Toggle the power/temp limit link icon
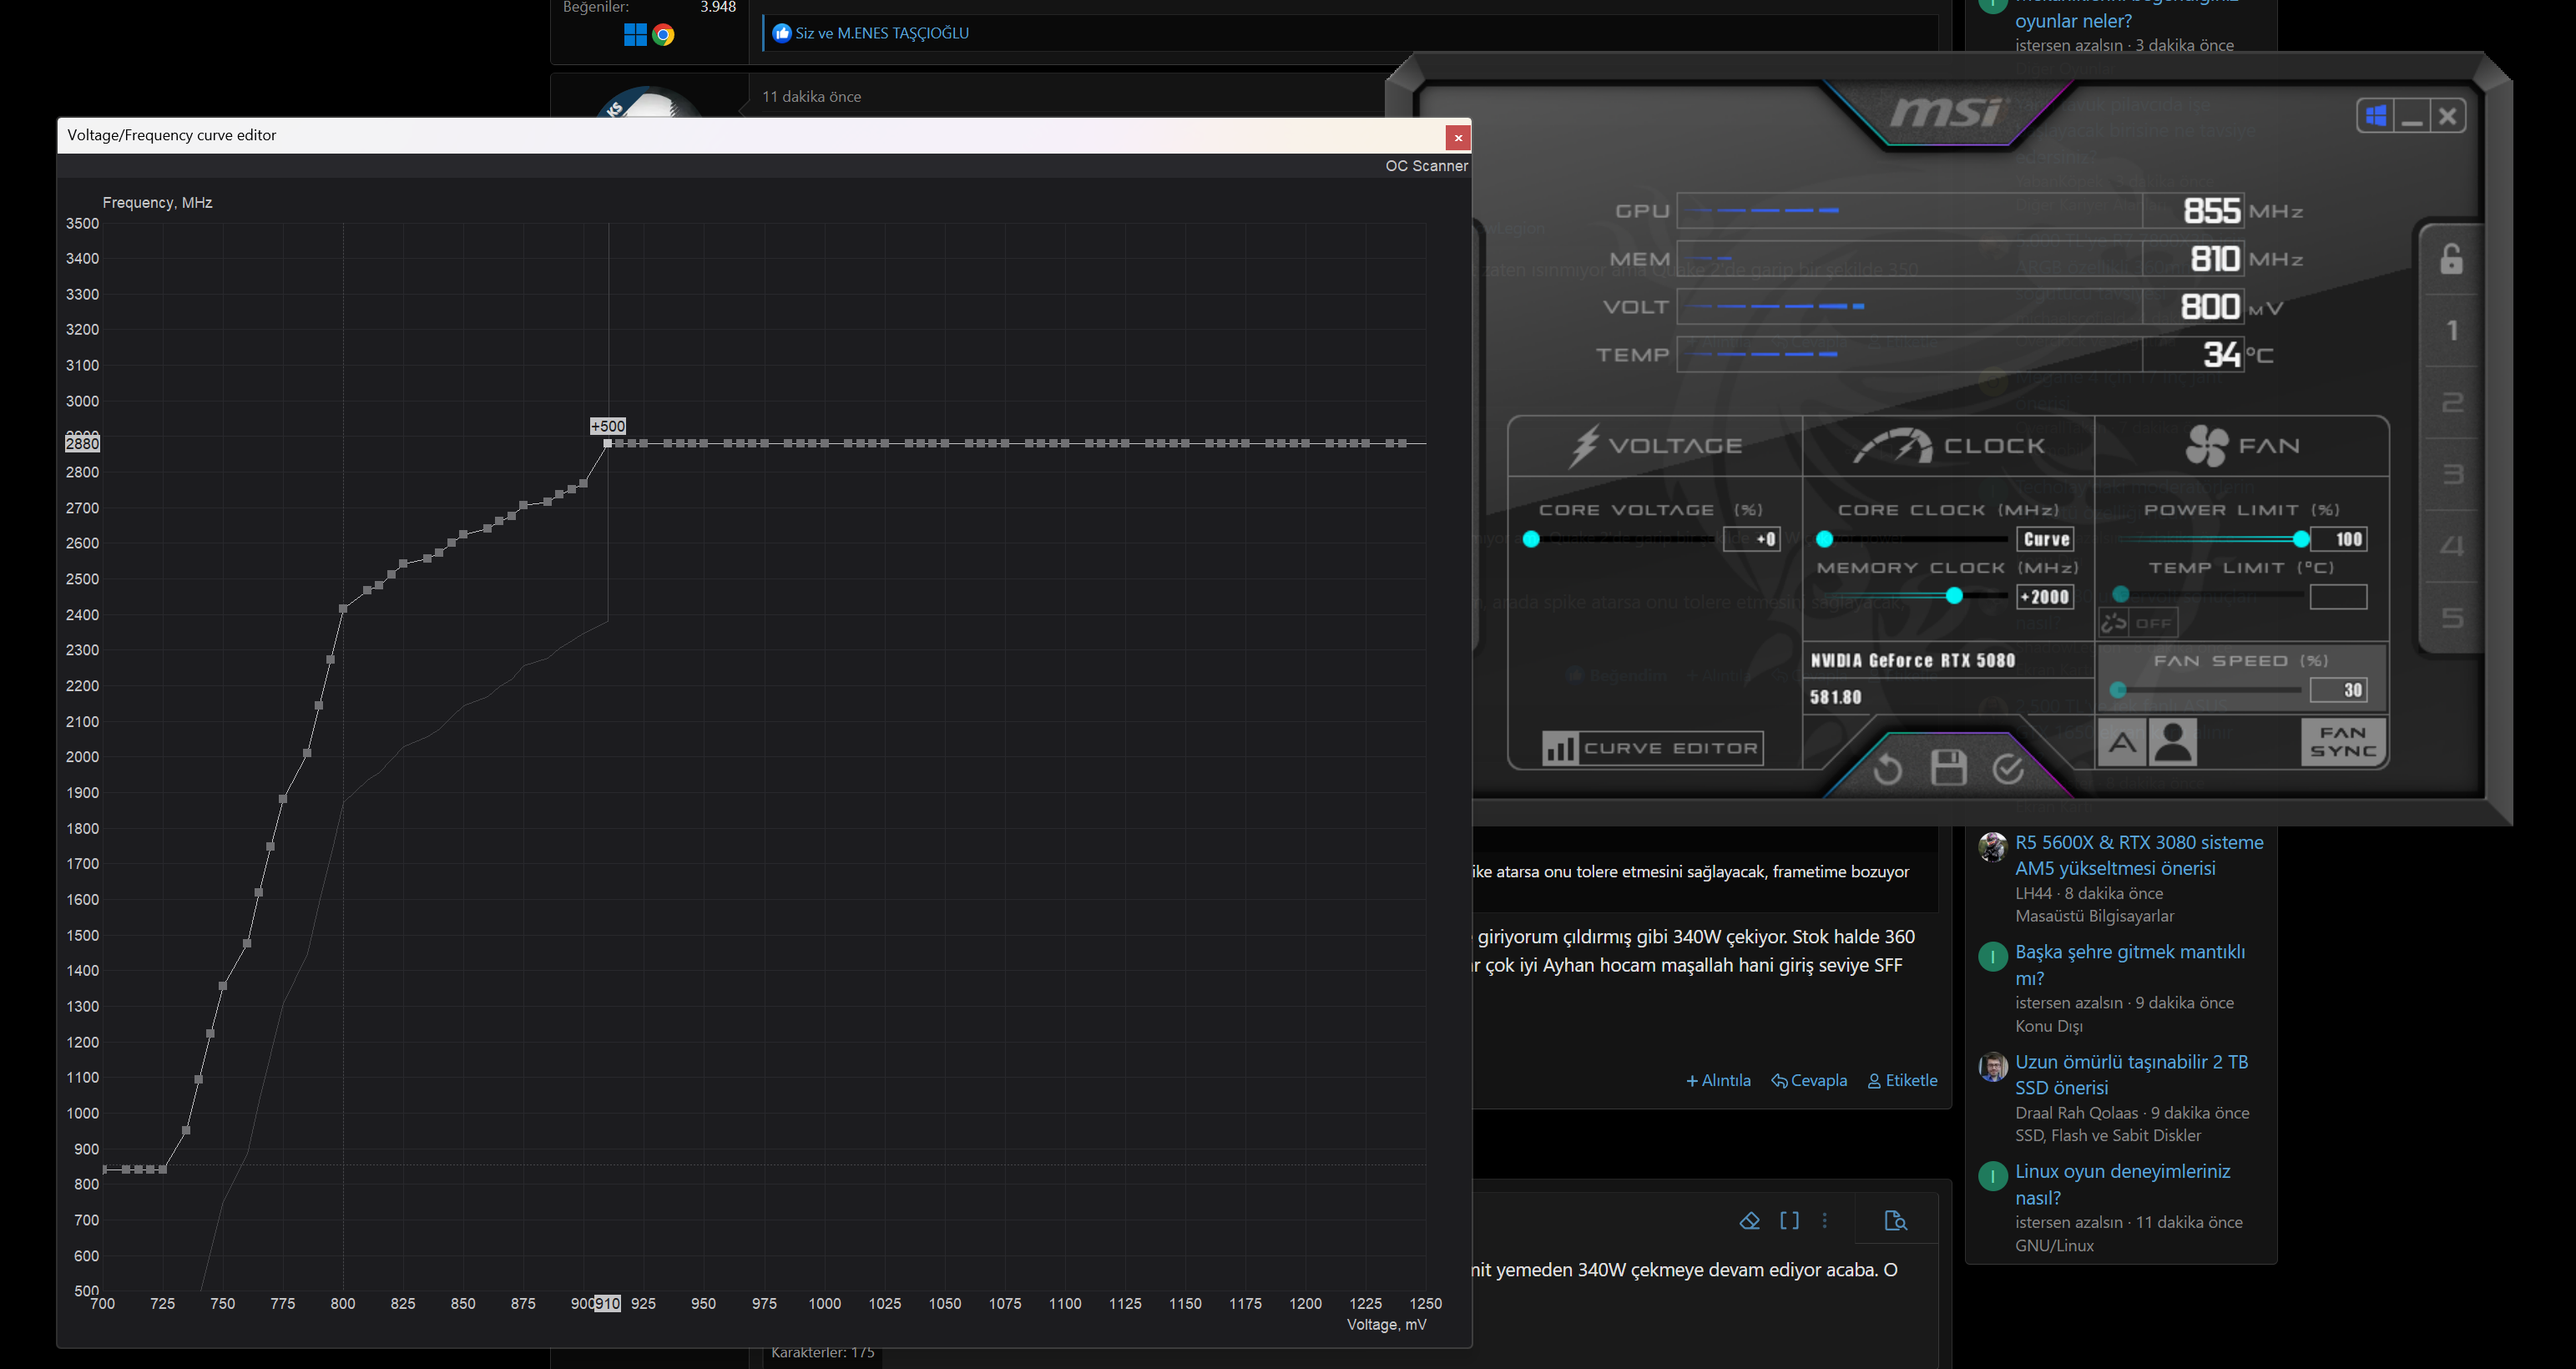Image resolution: width=2576 pixels, height=1369 pixels. coord(2113,623)
